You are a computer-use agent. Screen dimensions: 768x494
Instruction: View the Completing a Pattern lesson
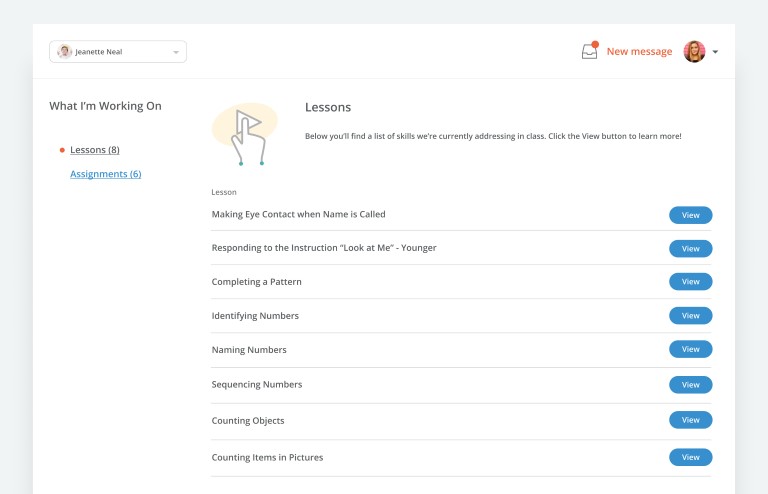[691, 282]
